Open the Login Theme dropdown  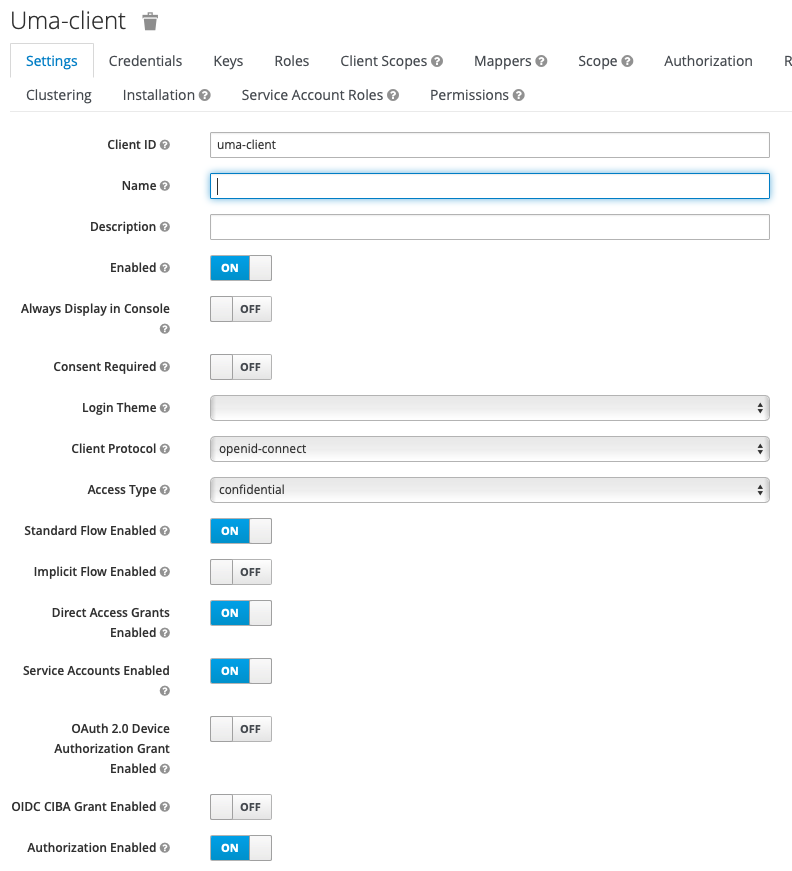point(489,408)
